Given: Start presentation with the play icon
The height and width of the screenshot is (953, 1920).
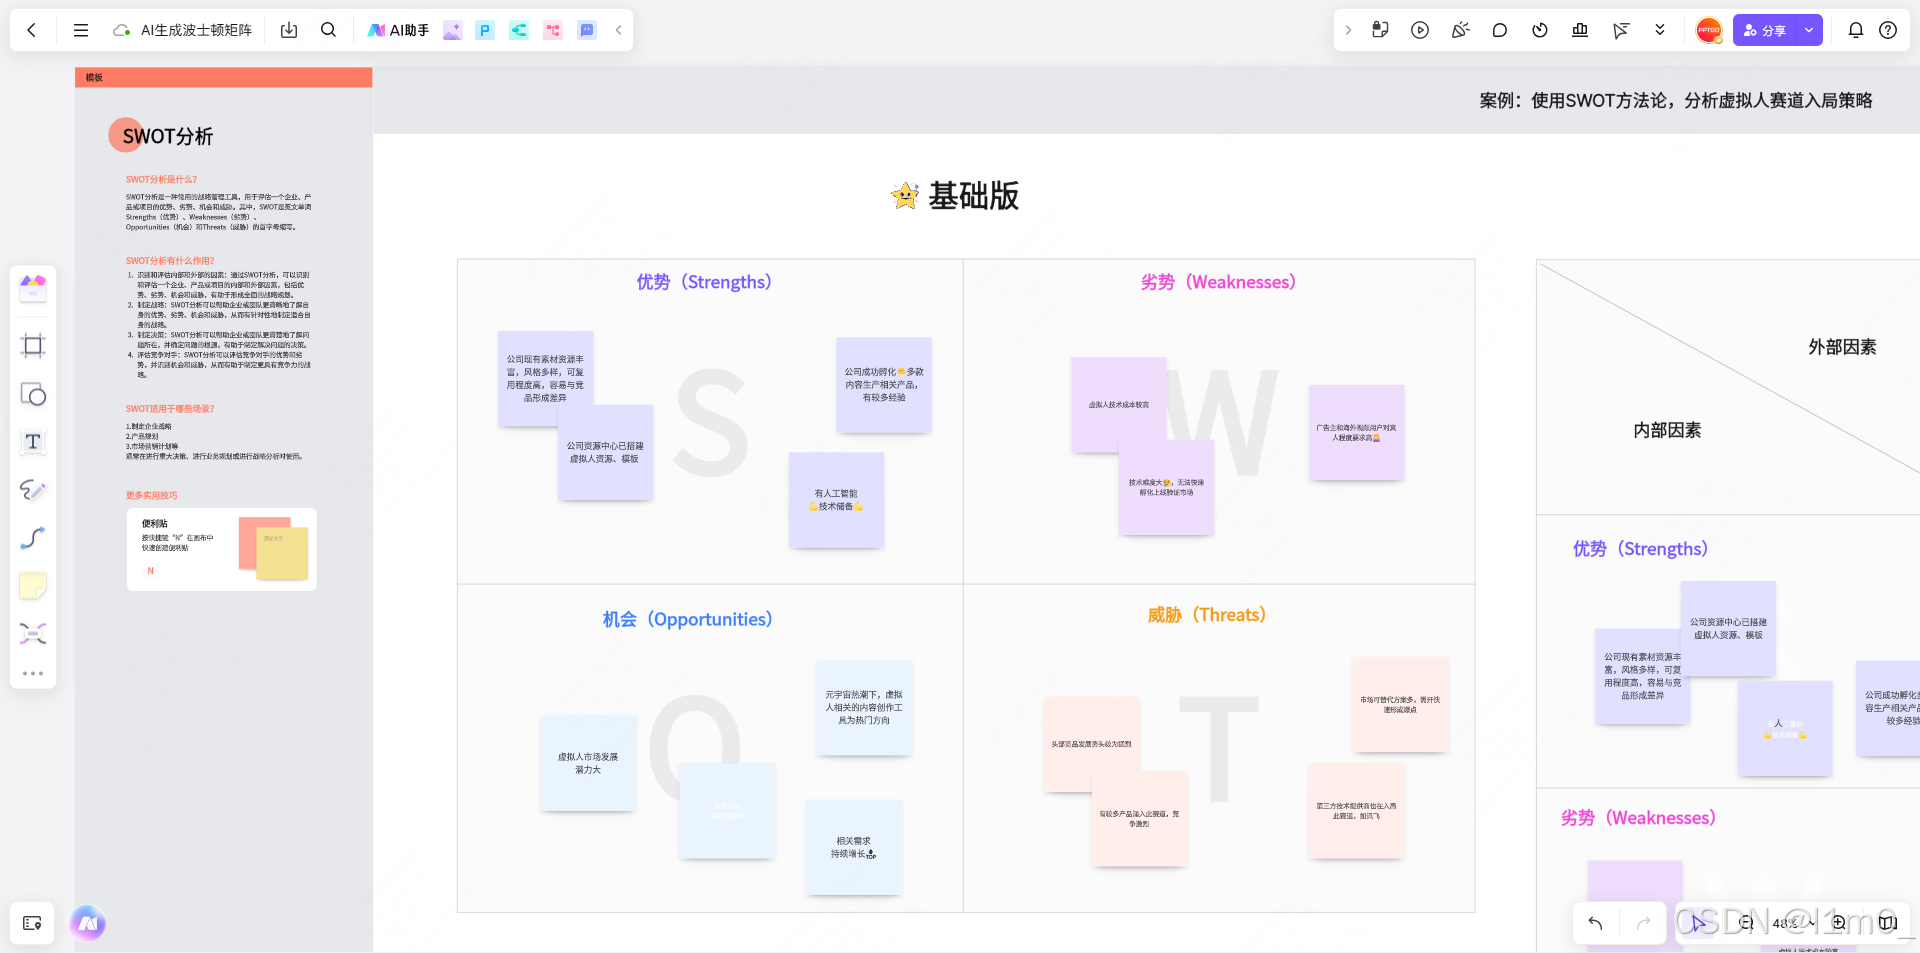Looking at the screenshot, I should pos(1420,30).
